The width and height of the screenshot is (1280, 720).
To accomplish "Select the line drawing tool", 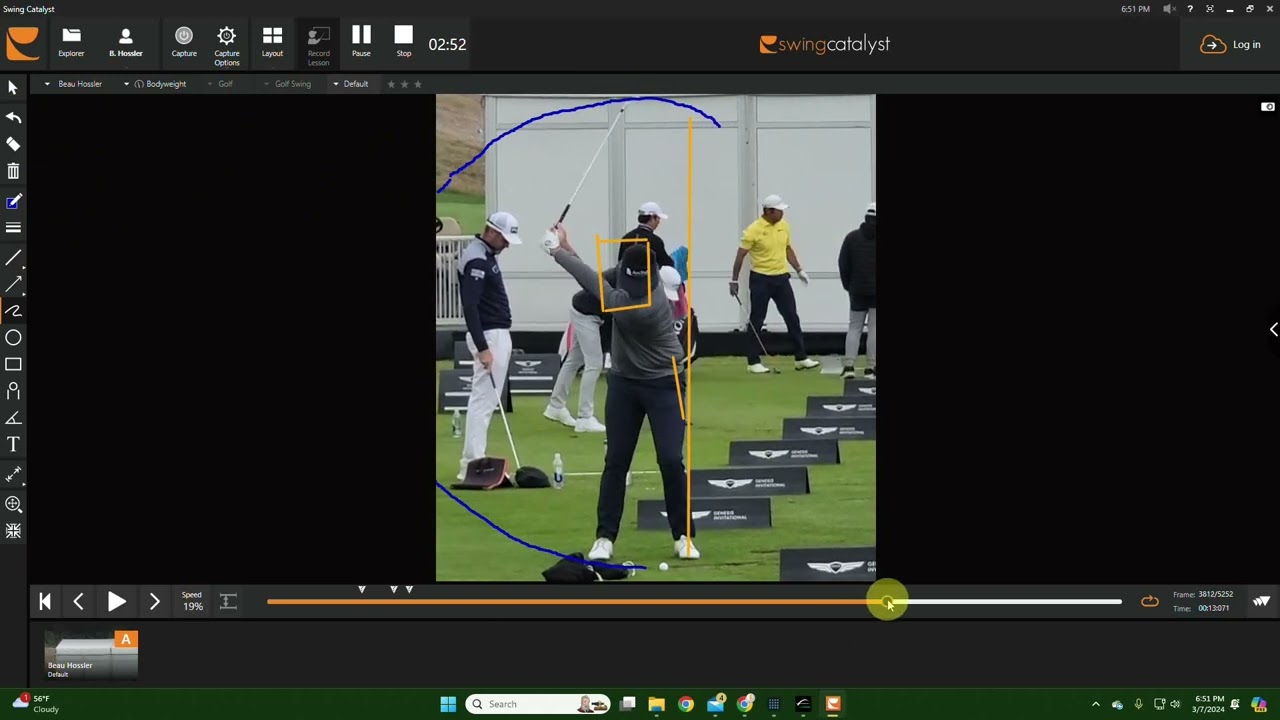I will (14, 258).
